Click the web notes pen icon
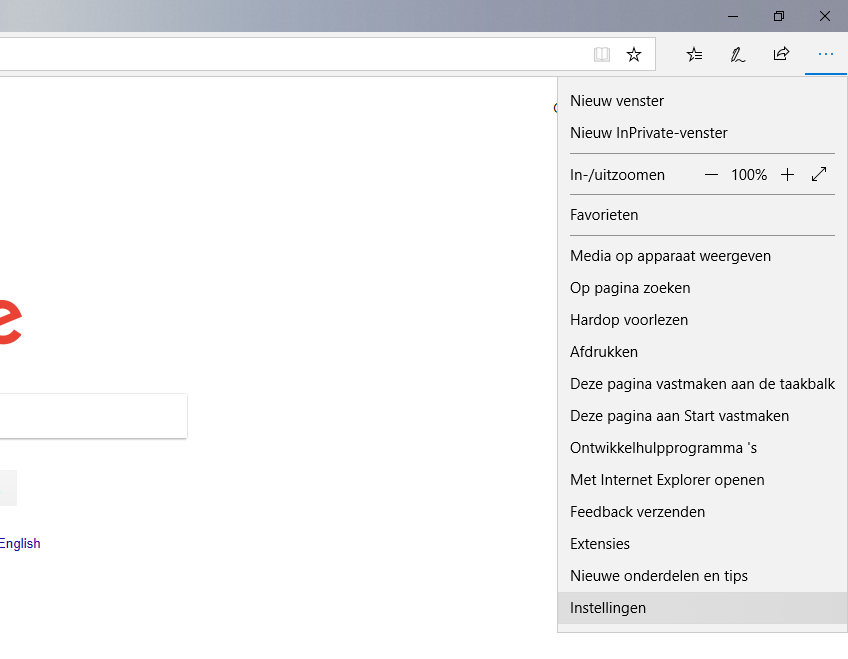 click(738, 54)
